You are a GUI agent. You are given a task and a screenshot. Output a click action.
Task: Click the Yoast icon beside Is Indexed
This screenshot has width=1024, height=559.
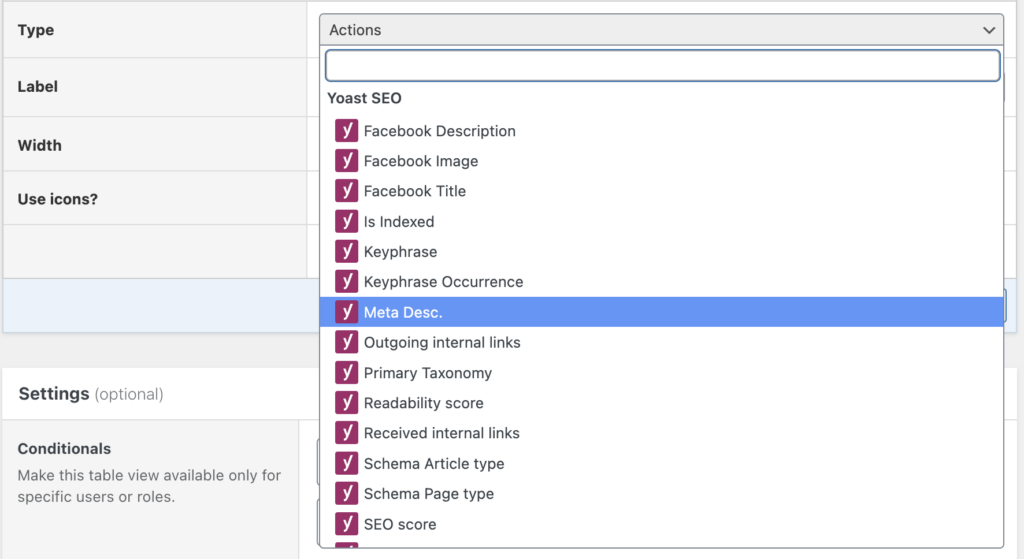click(346, 221)
